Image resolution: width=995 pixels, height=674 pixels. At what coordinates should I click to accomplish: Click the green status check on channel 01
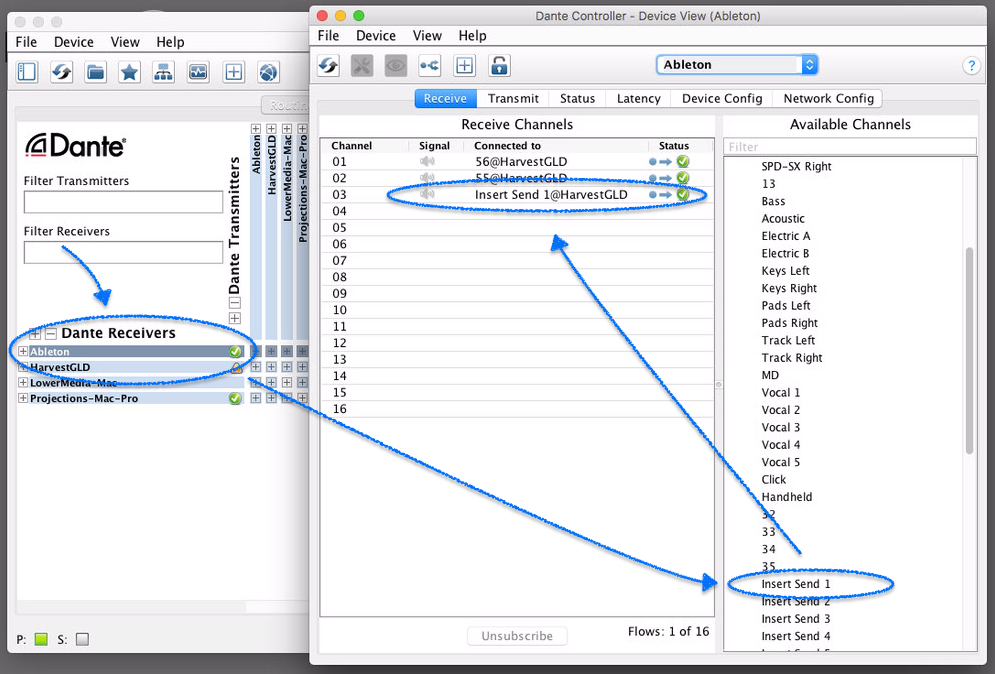click(683, 161)
